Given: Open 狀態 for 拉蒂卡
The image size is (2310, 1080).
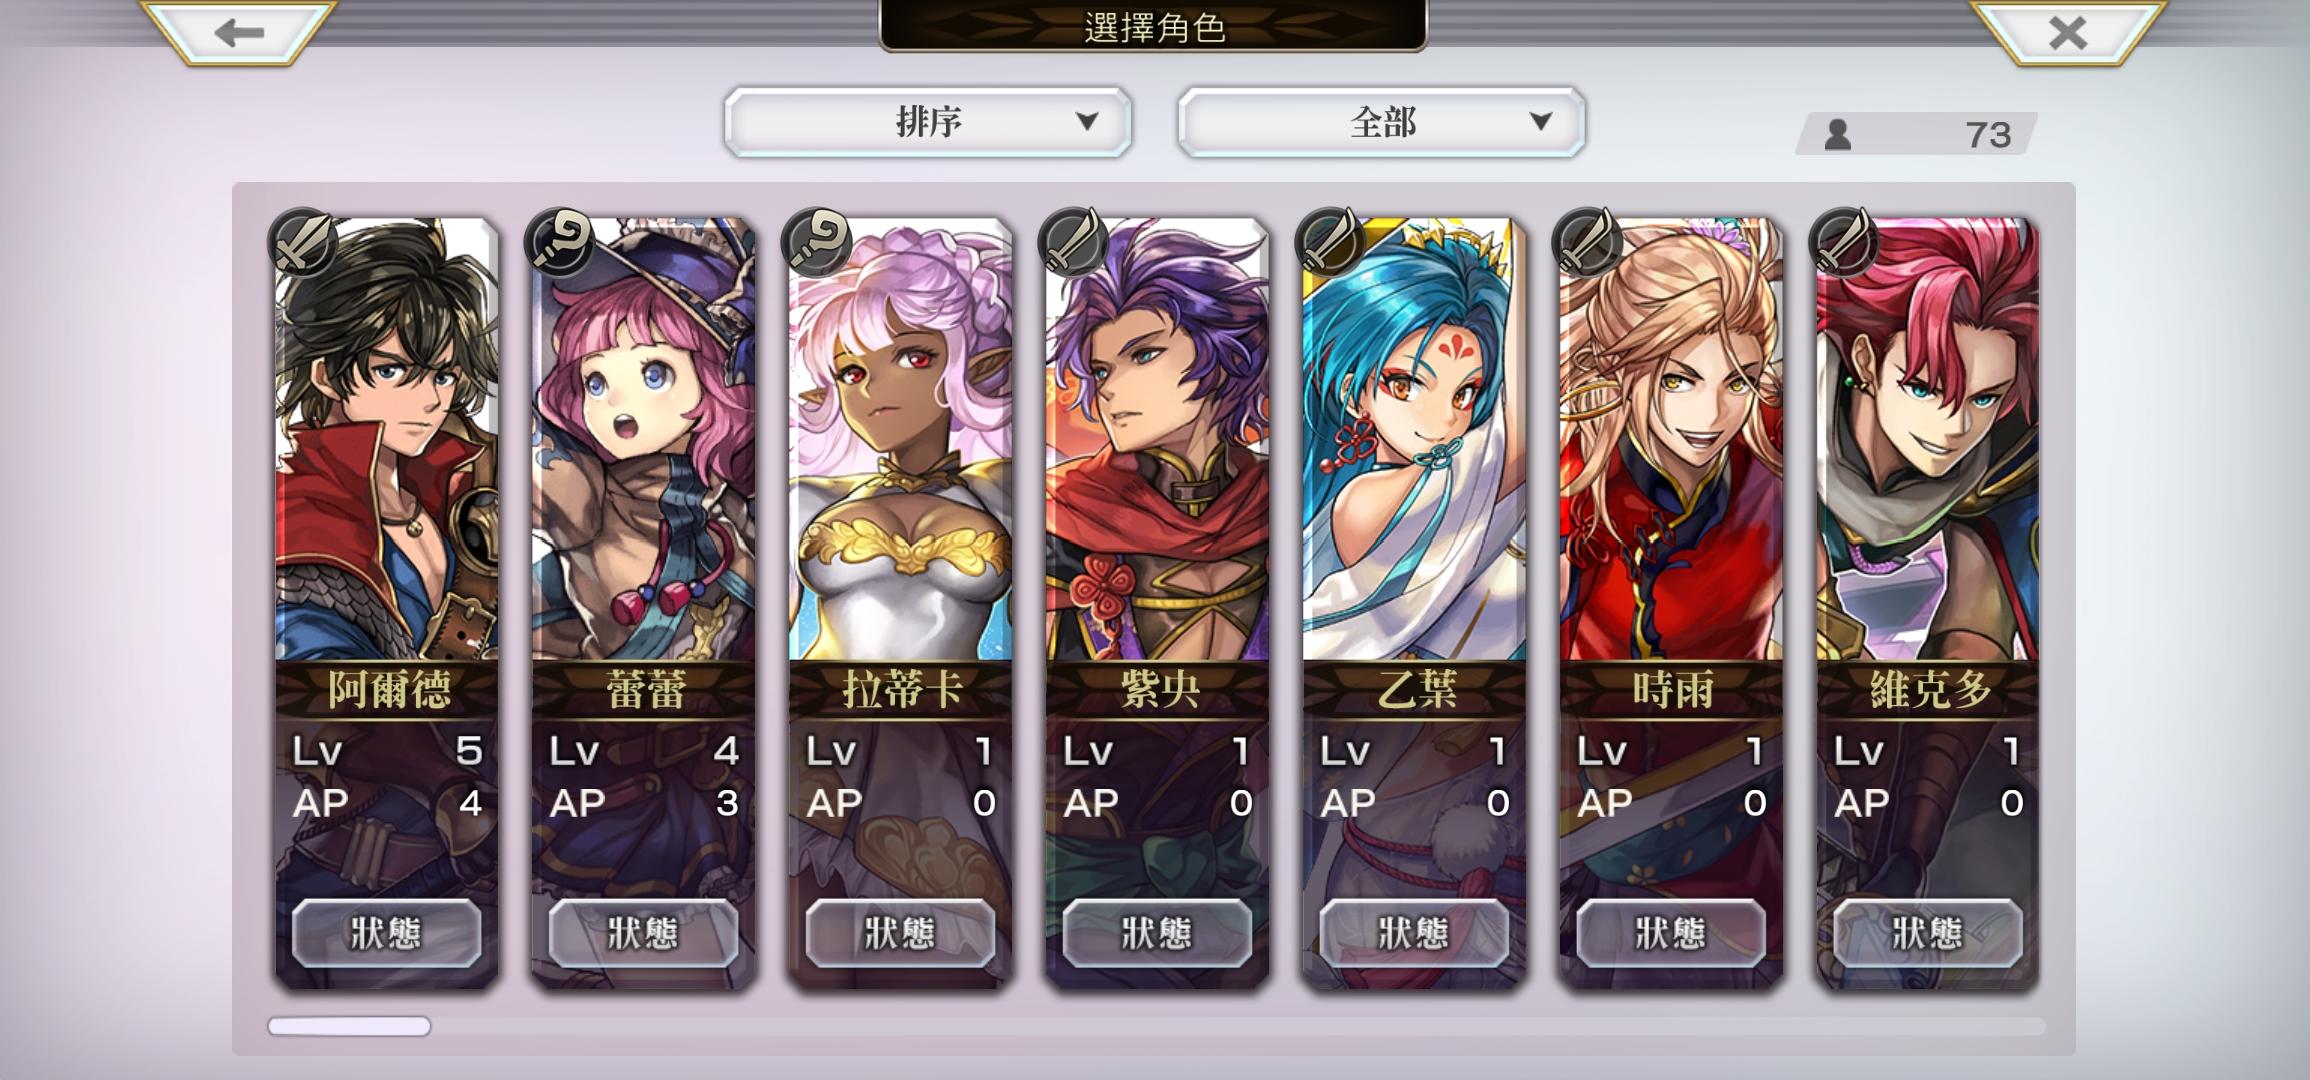Looking at the screenshot, I should (x=900, y=933).
